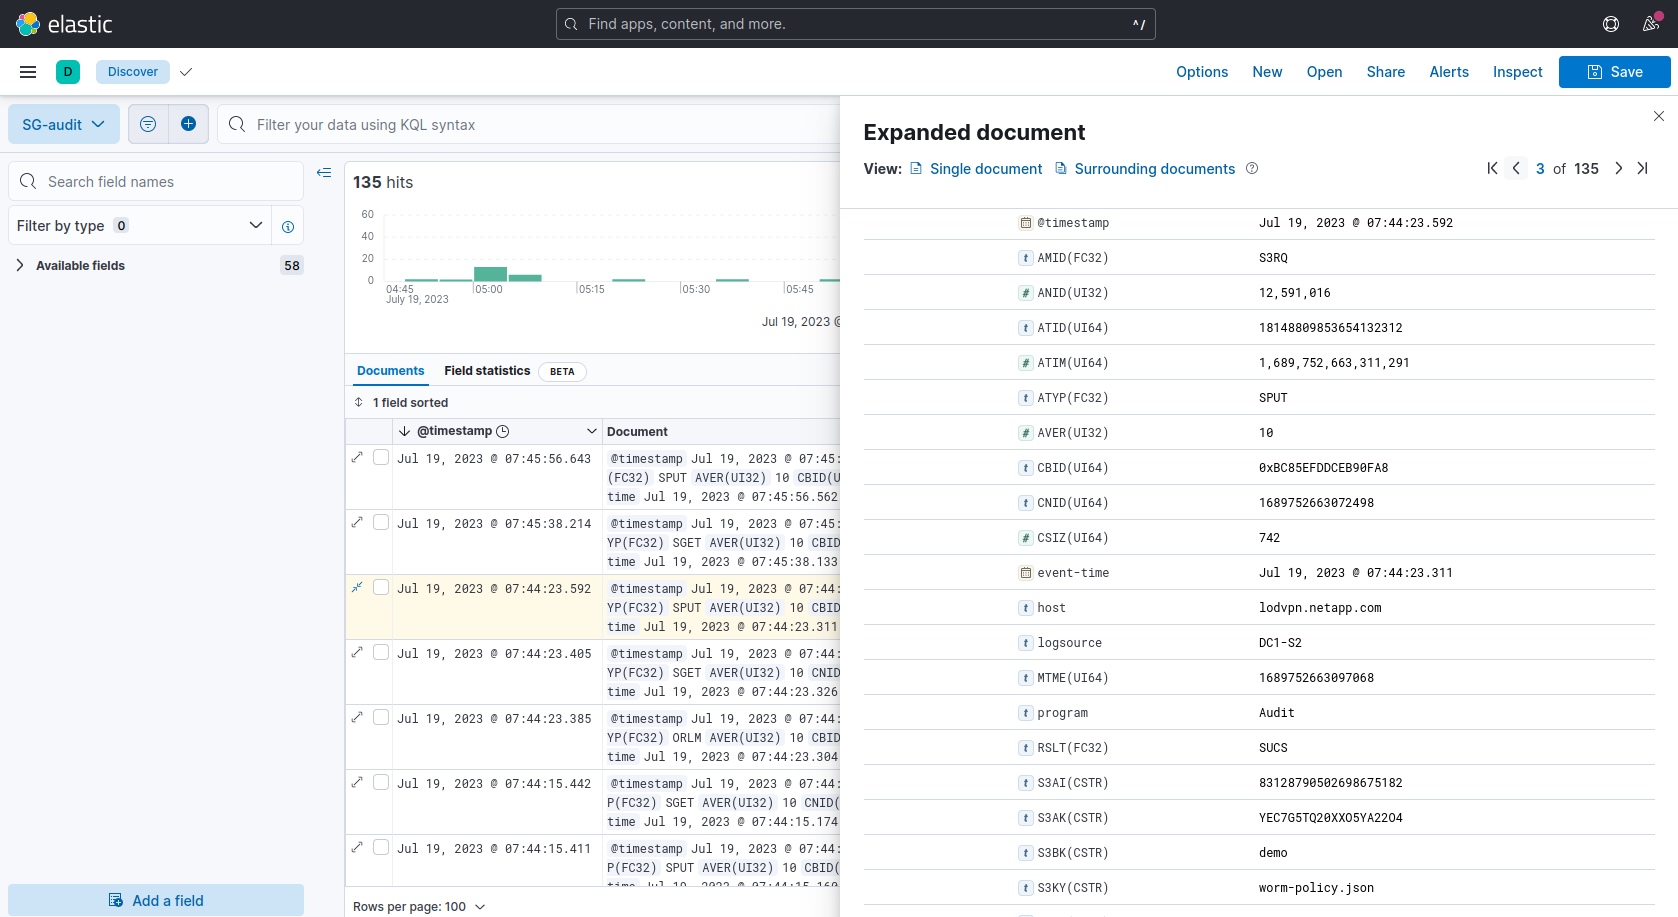Click the sort fields arrows icon
This screenshot has width=1678, height=917.
pyautogui.click(x=358, y=402)
